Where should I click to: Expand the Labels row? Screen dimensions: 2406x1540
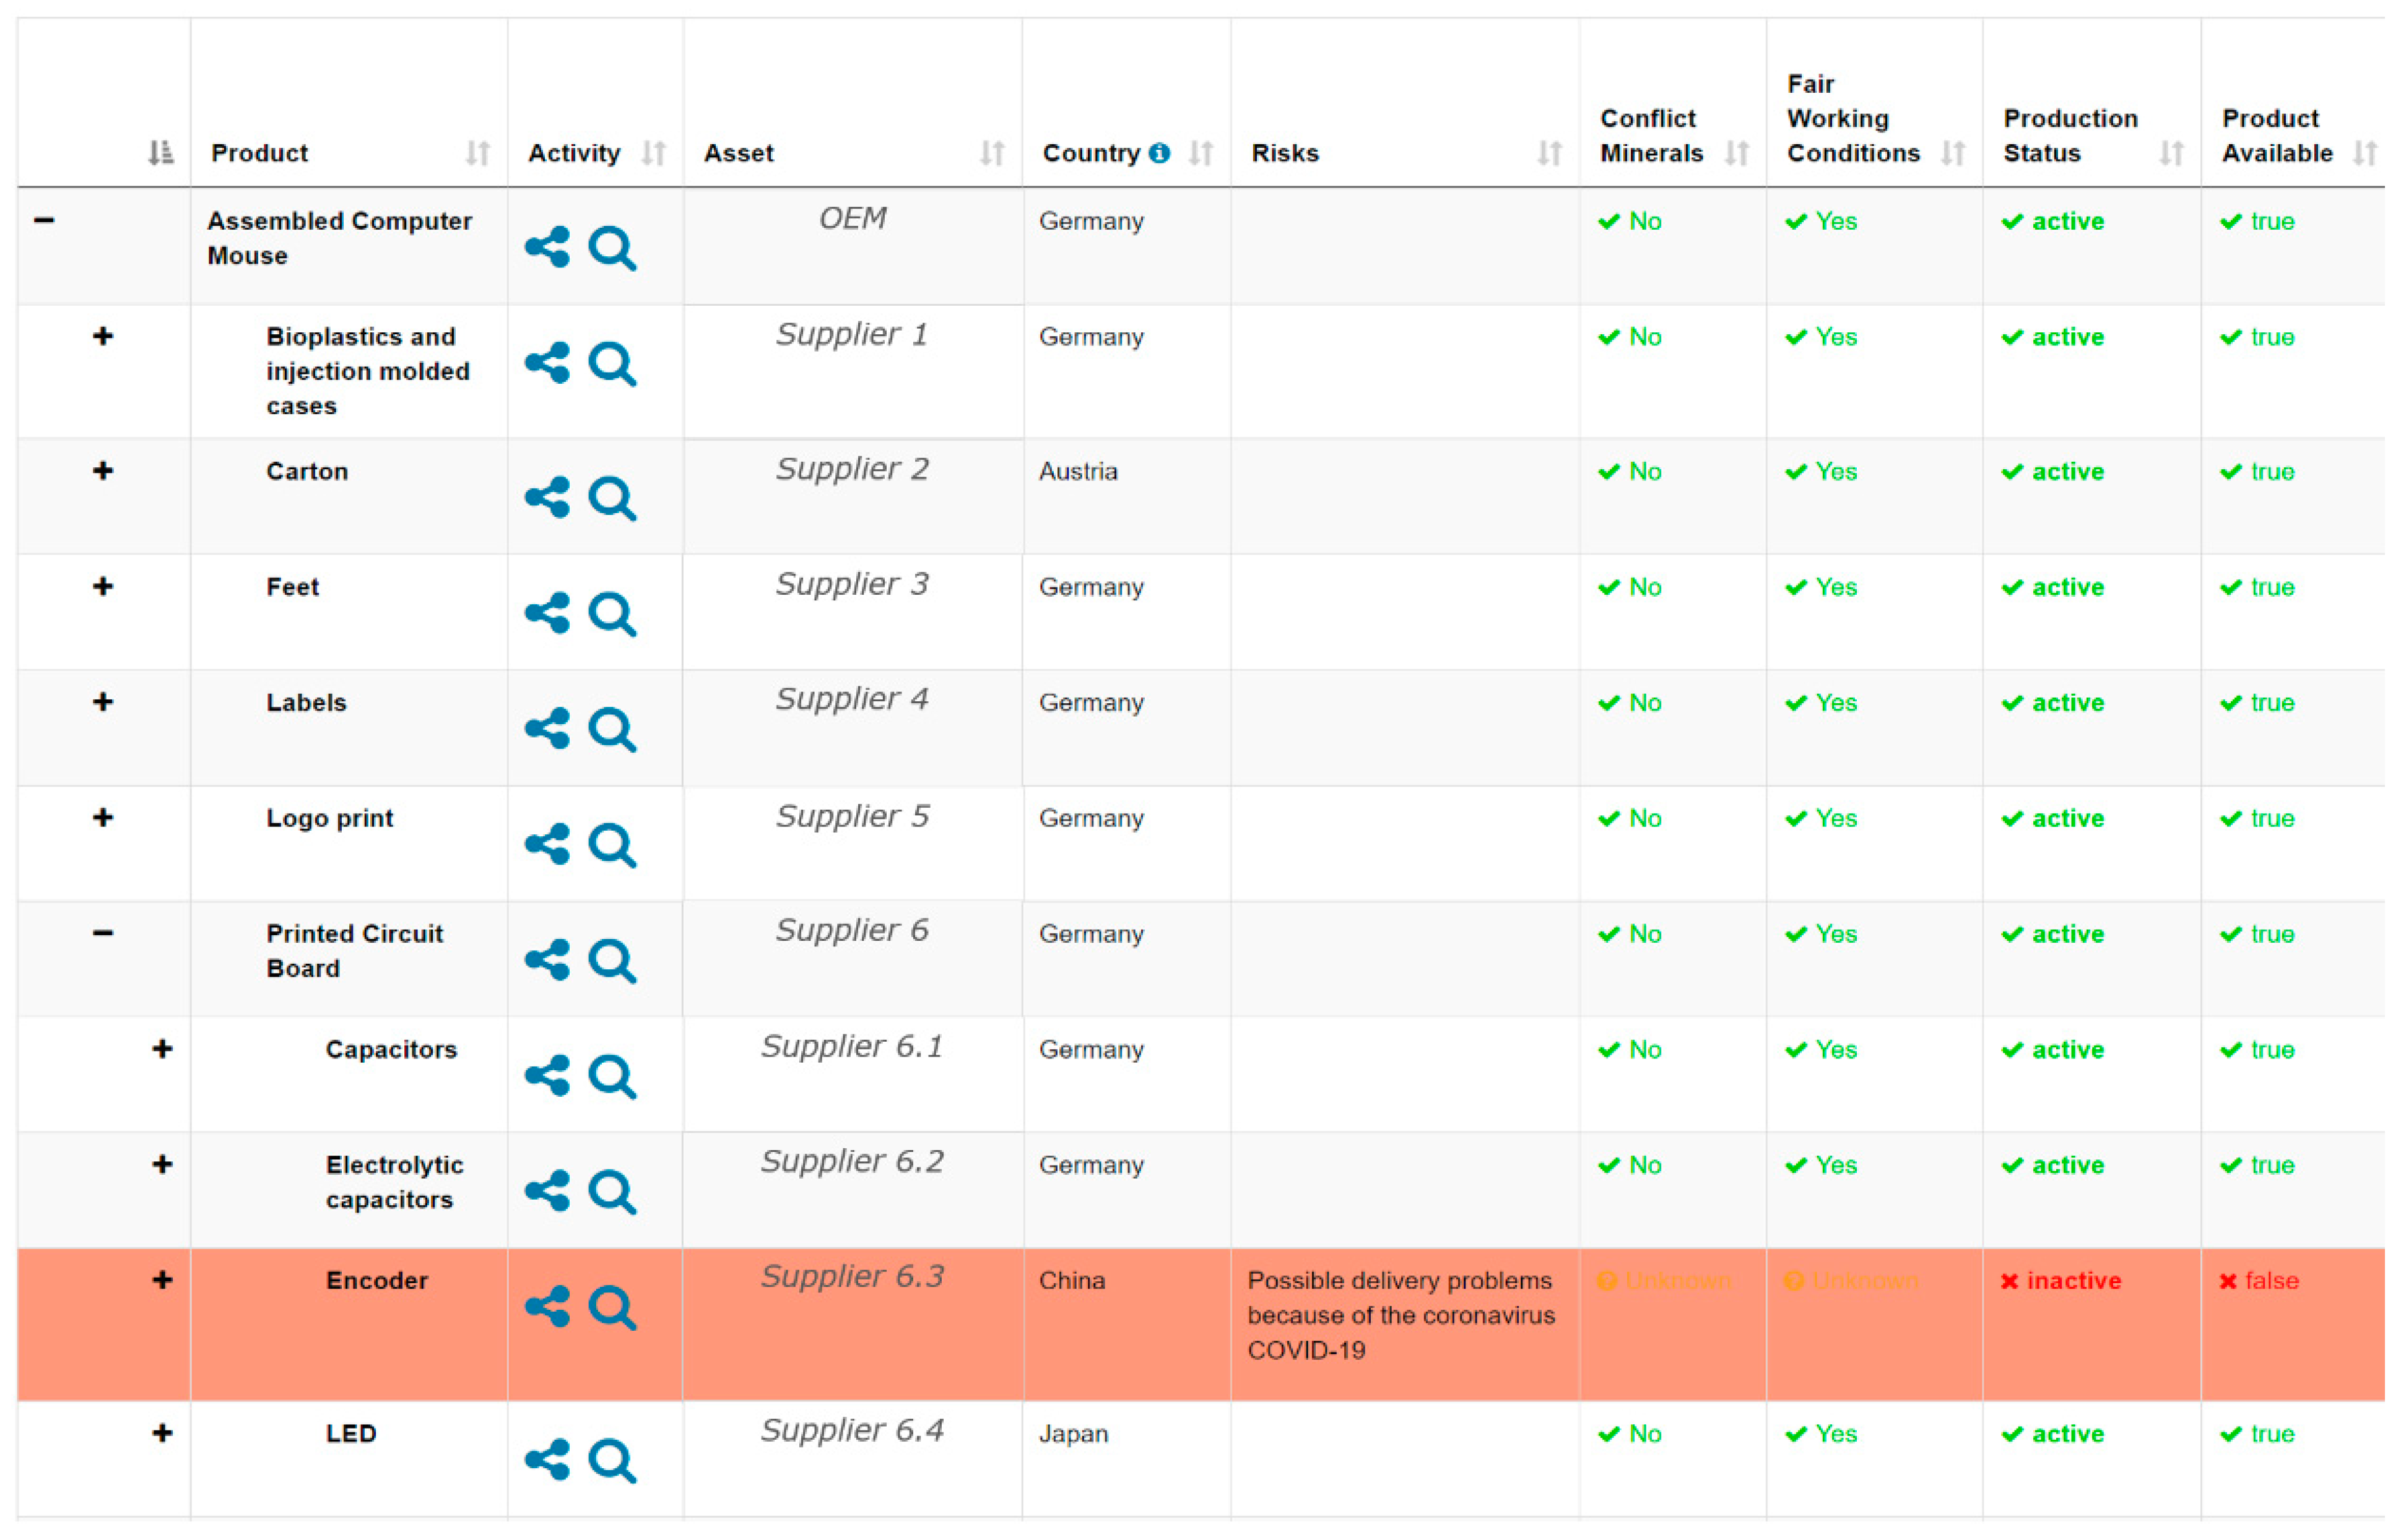[103, 703]
